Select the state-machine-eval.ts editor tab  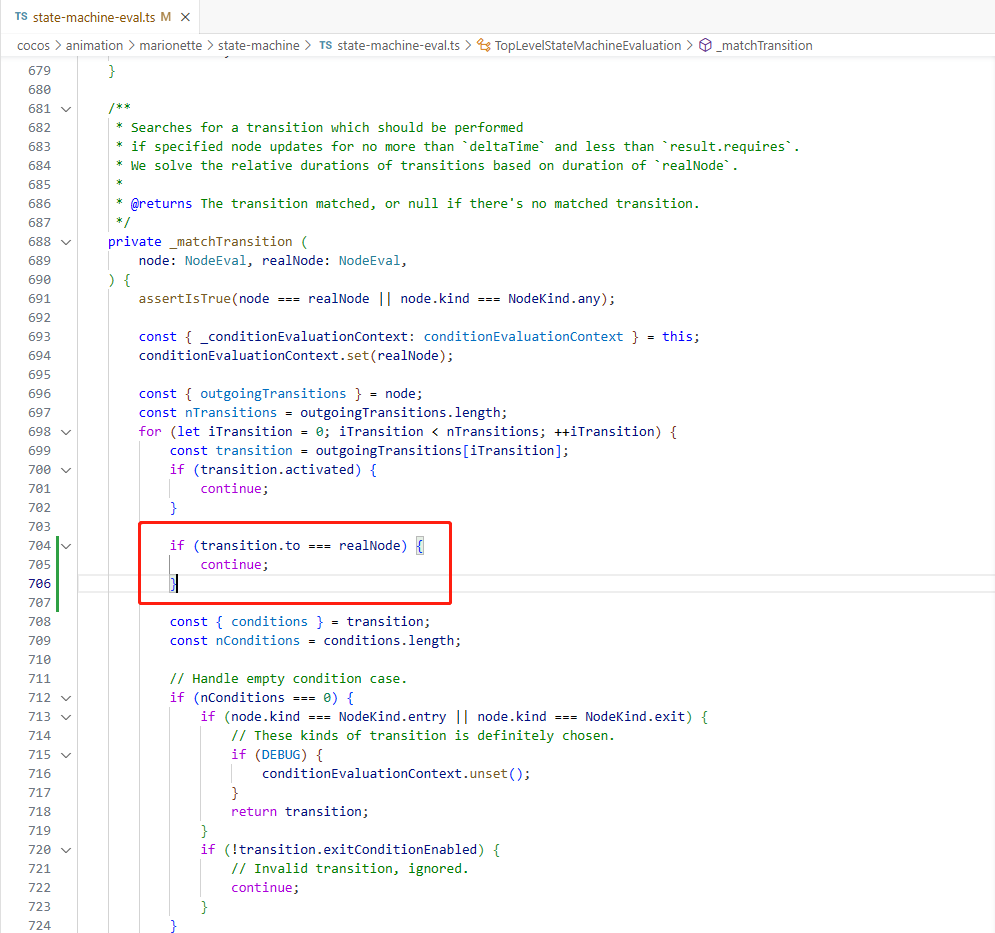(100, 17)
